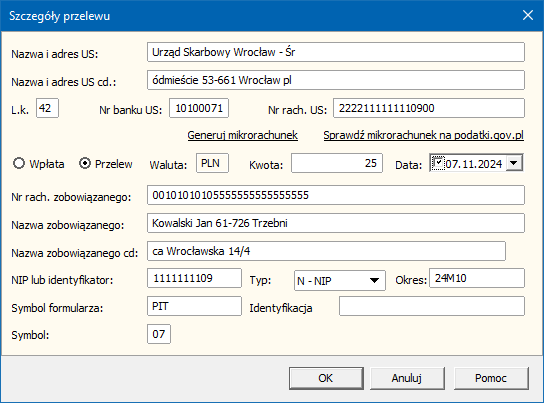544x403 pixels.
Task: Click the empty Identyfikacja field
Action: (432, 306)
